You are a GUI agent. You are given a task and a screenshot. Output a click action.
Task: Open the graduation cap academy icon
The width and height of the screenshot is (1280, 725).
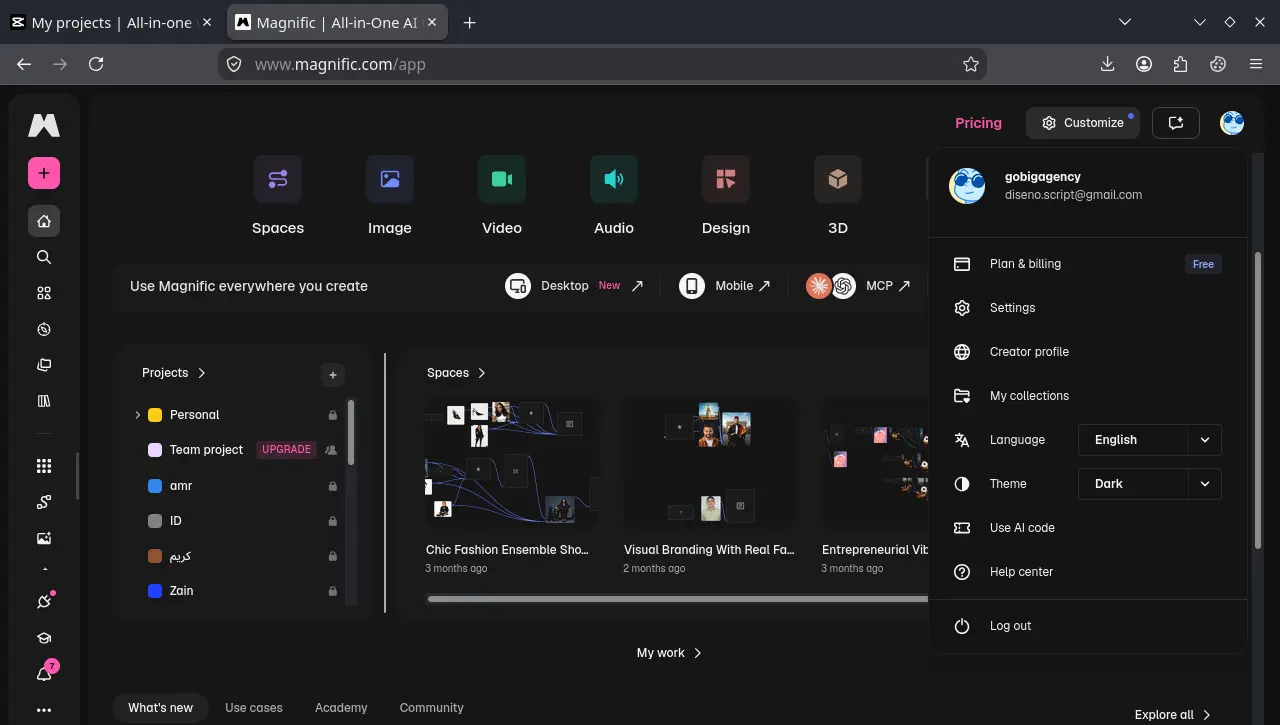[x=44, y=638]
